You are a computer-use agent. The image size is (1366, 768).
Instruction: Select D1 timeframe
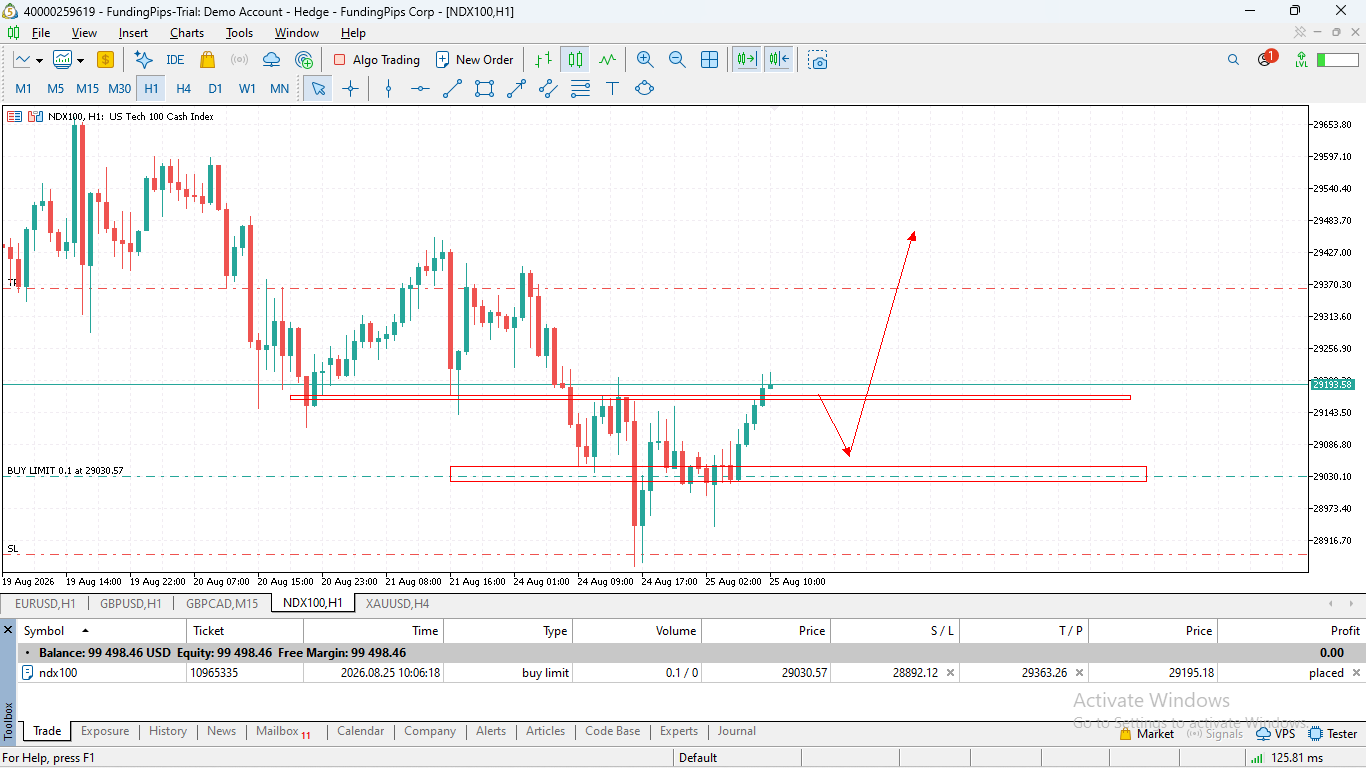[215, 89]
